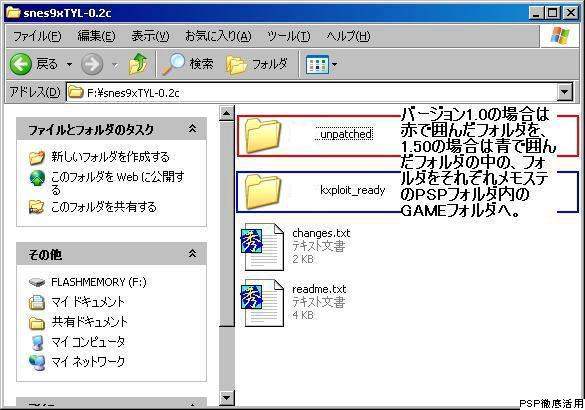Viewport: 585px width, 410px height.
Task: Open the ファイル(F) menu
Action: point(37,36)
